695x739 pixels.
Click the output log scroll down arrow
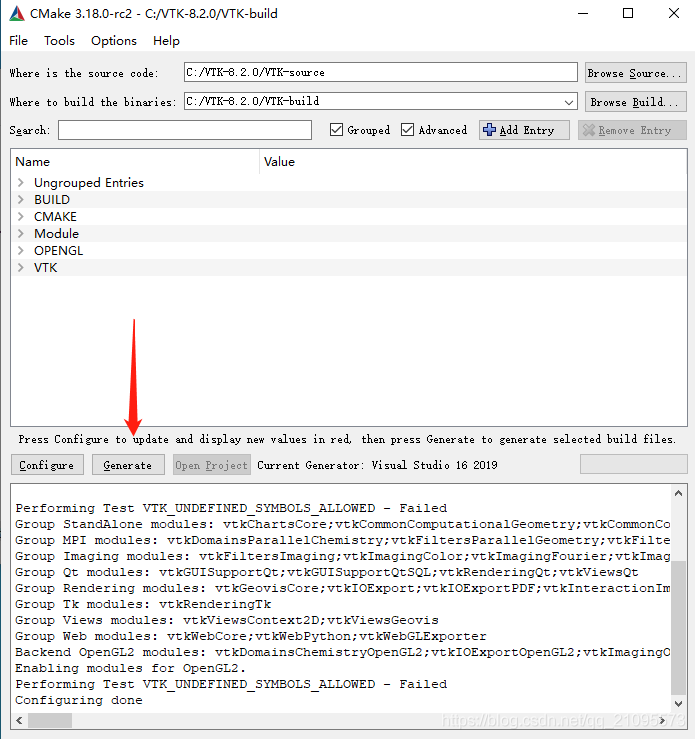[679, 704]
